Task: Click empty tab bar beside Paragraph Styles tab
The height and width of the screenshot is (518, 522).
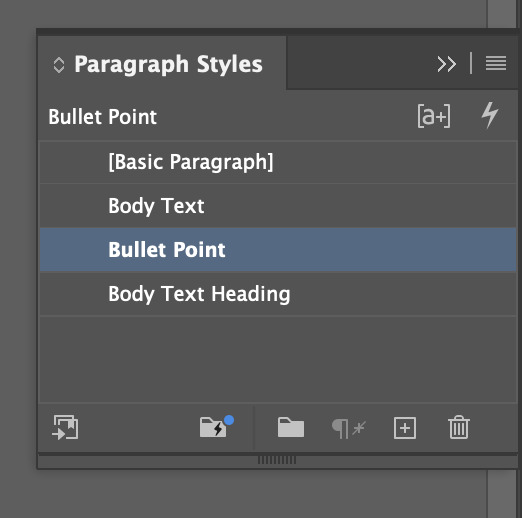Action: (x=360, y=63)
